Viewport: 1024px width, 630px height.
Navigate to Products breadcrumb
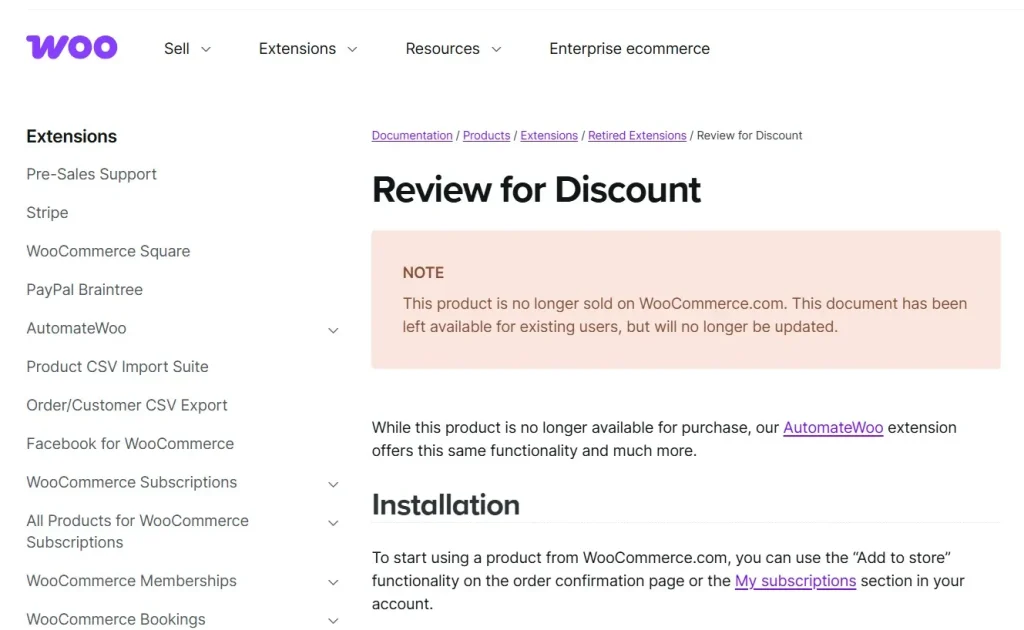[x=486, y=135]
